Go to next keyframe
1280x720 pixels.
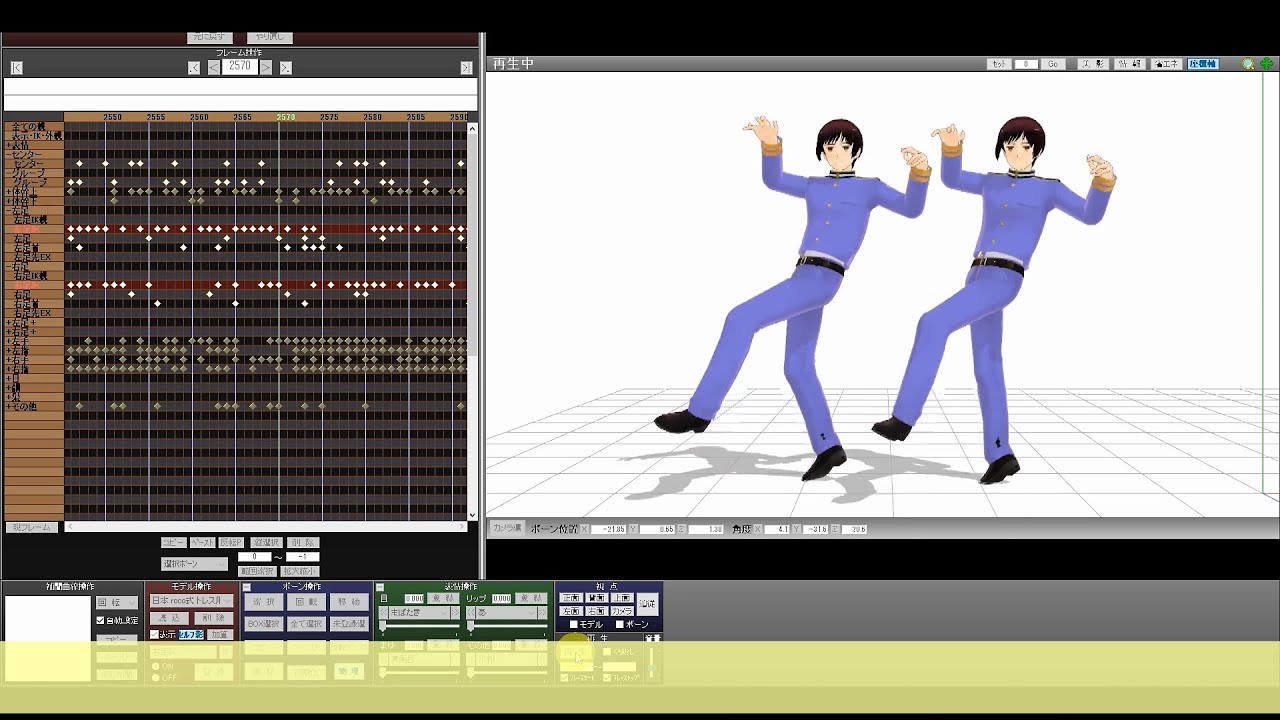pyautogui.click(x=286, y=67)
